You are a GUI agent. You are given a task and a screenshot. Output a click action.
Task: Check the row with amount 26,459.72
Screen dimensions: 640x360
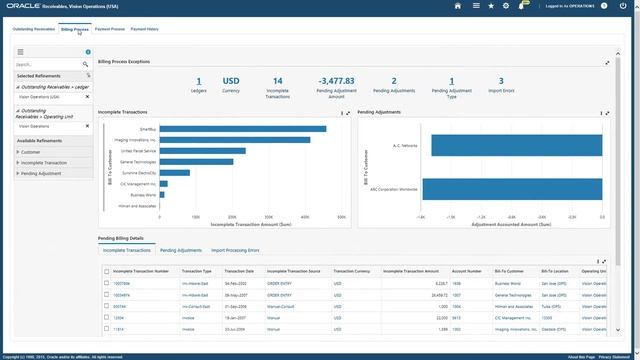coord(107,294)
